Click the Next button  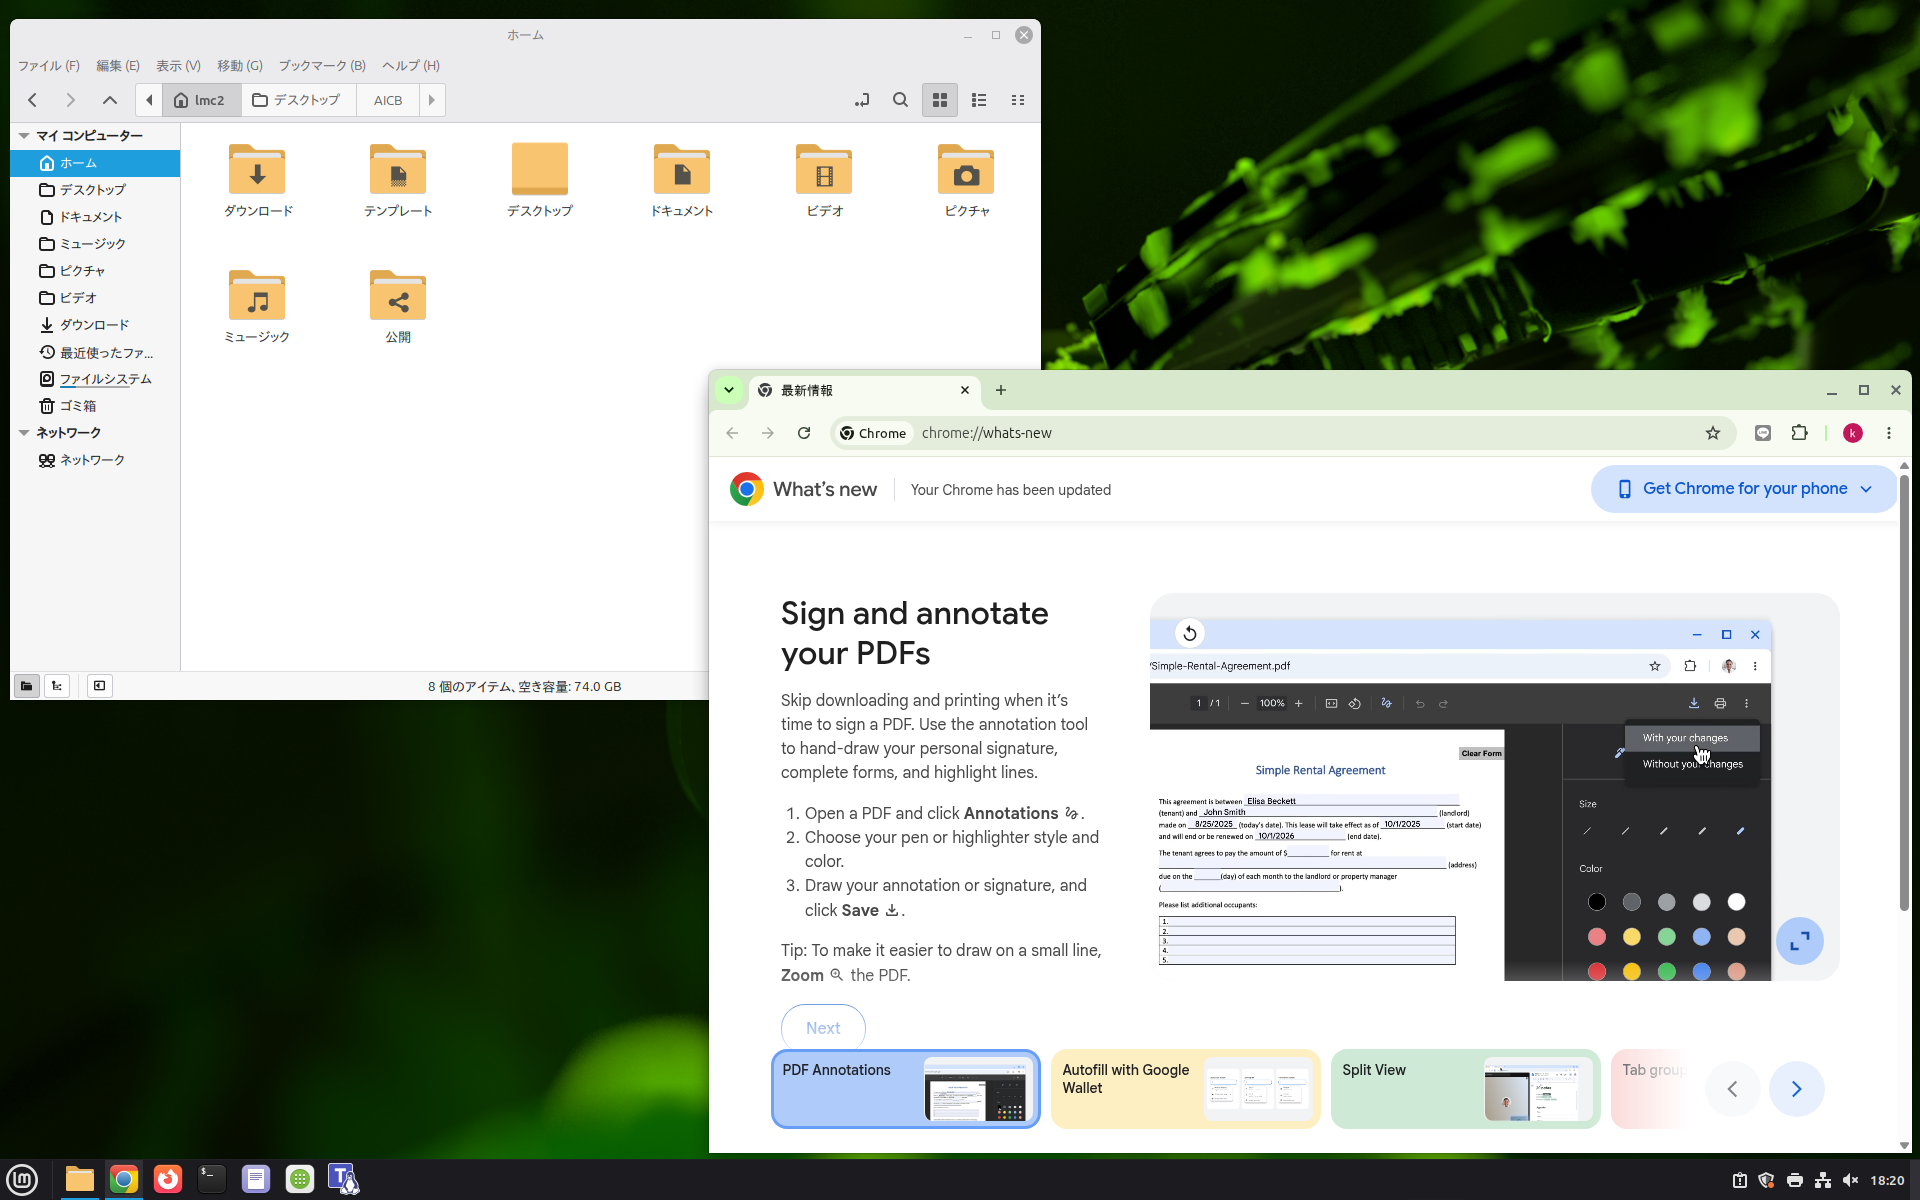coord(823,1028)
